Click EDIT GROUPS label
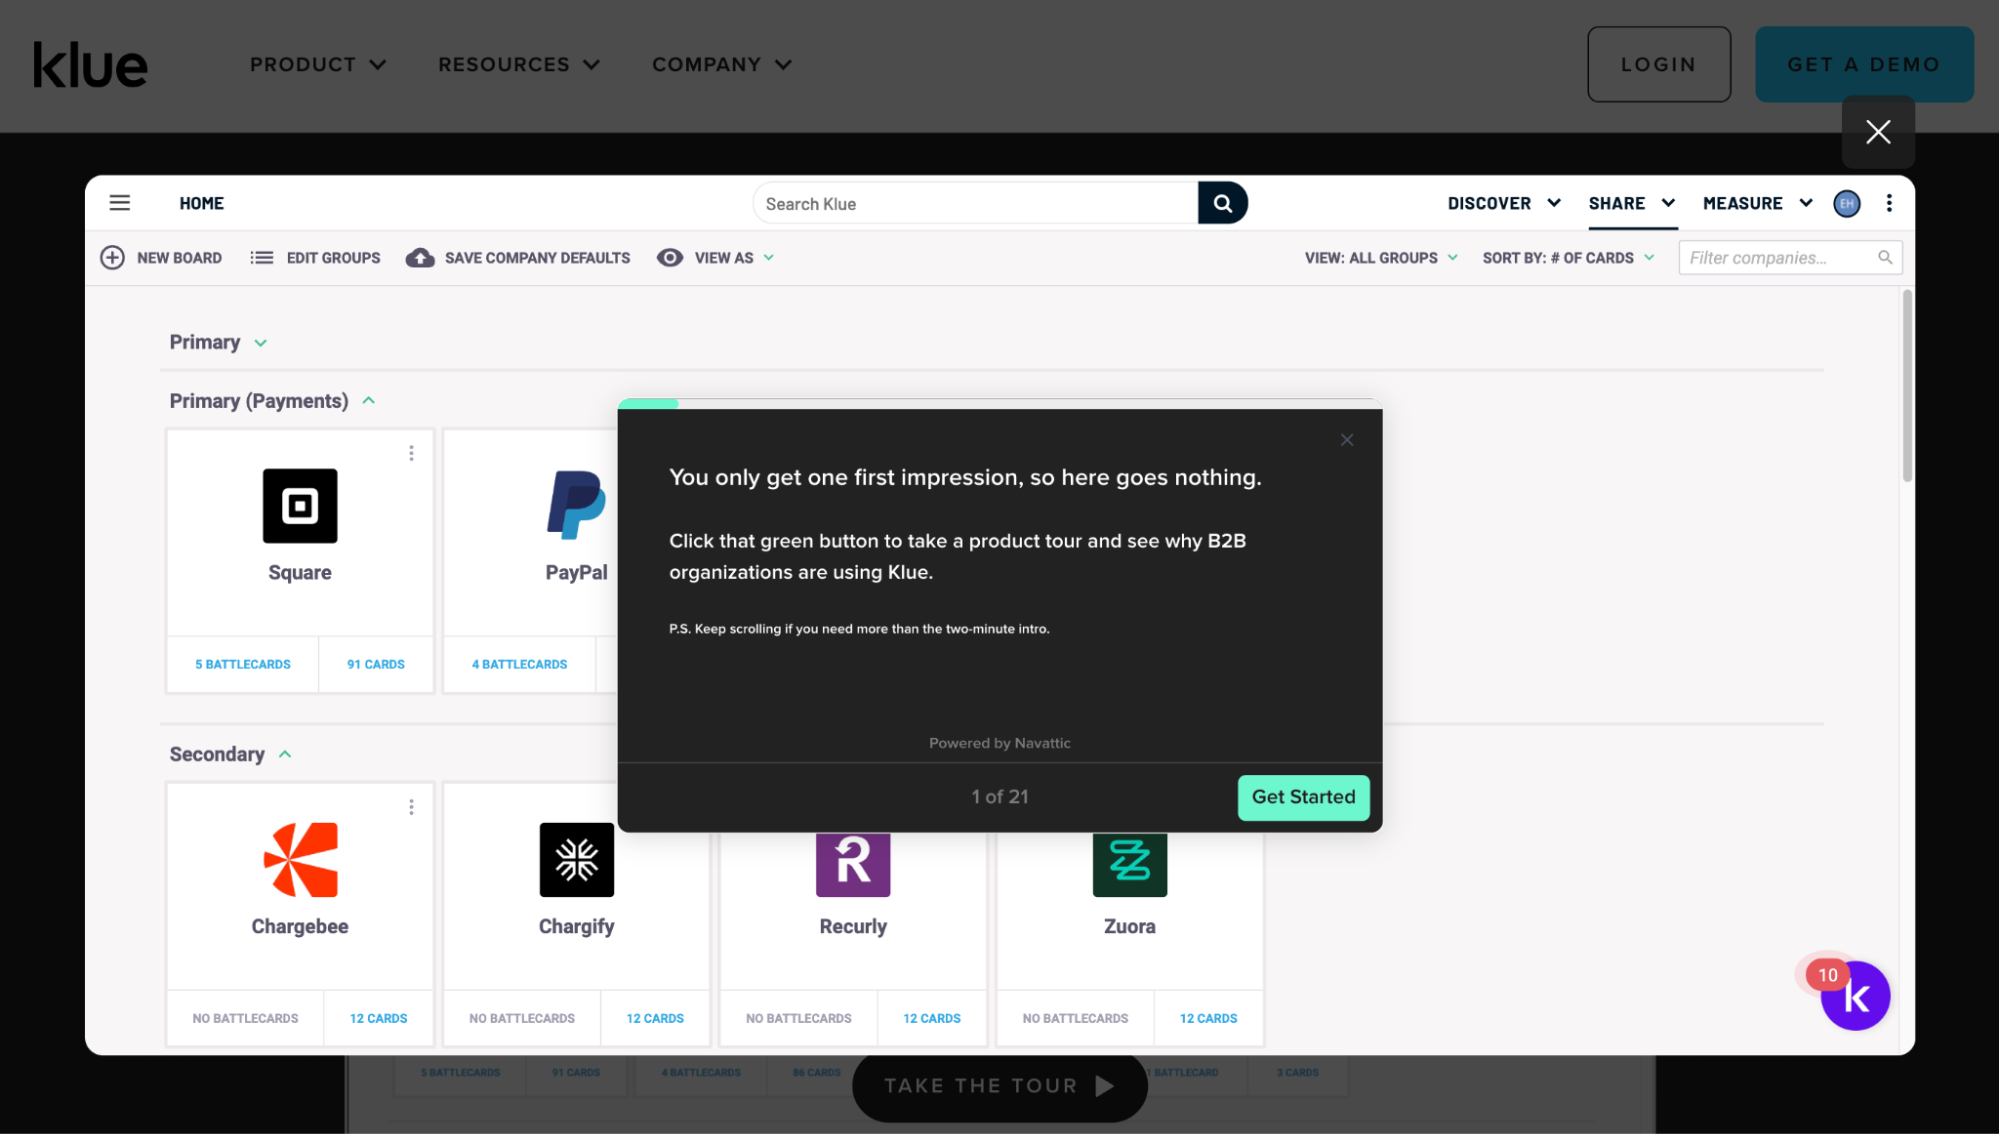Viewport: 1999px width, 1135px height. click(x=333, y=257)
